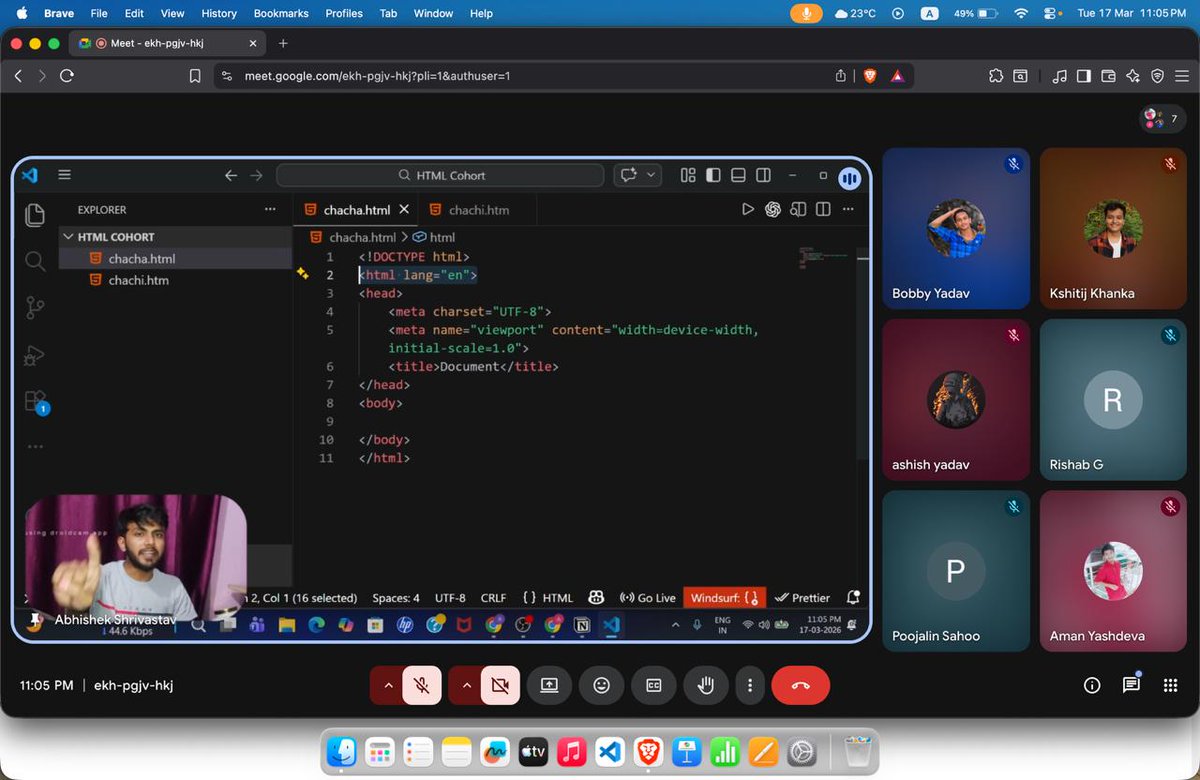Open the Meet activities grid icon
Screen dimensions: 1200x780
(x=1170, y=685)
